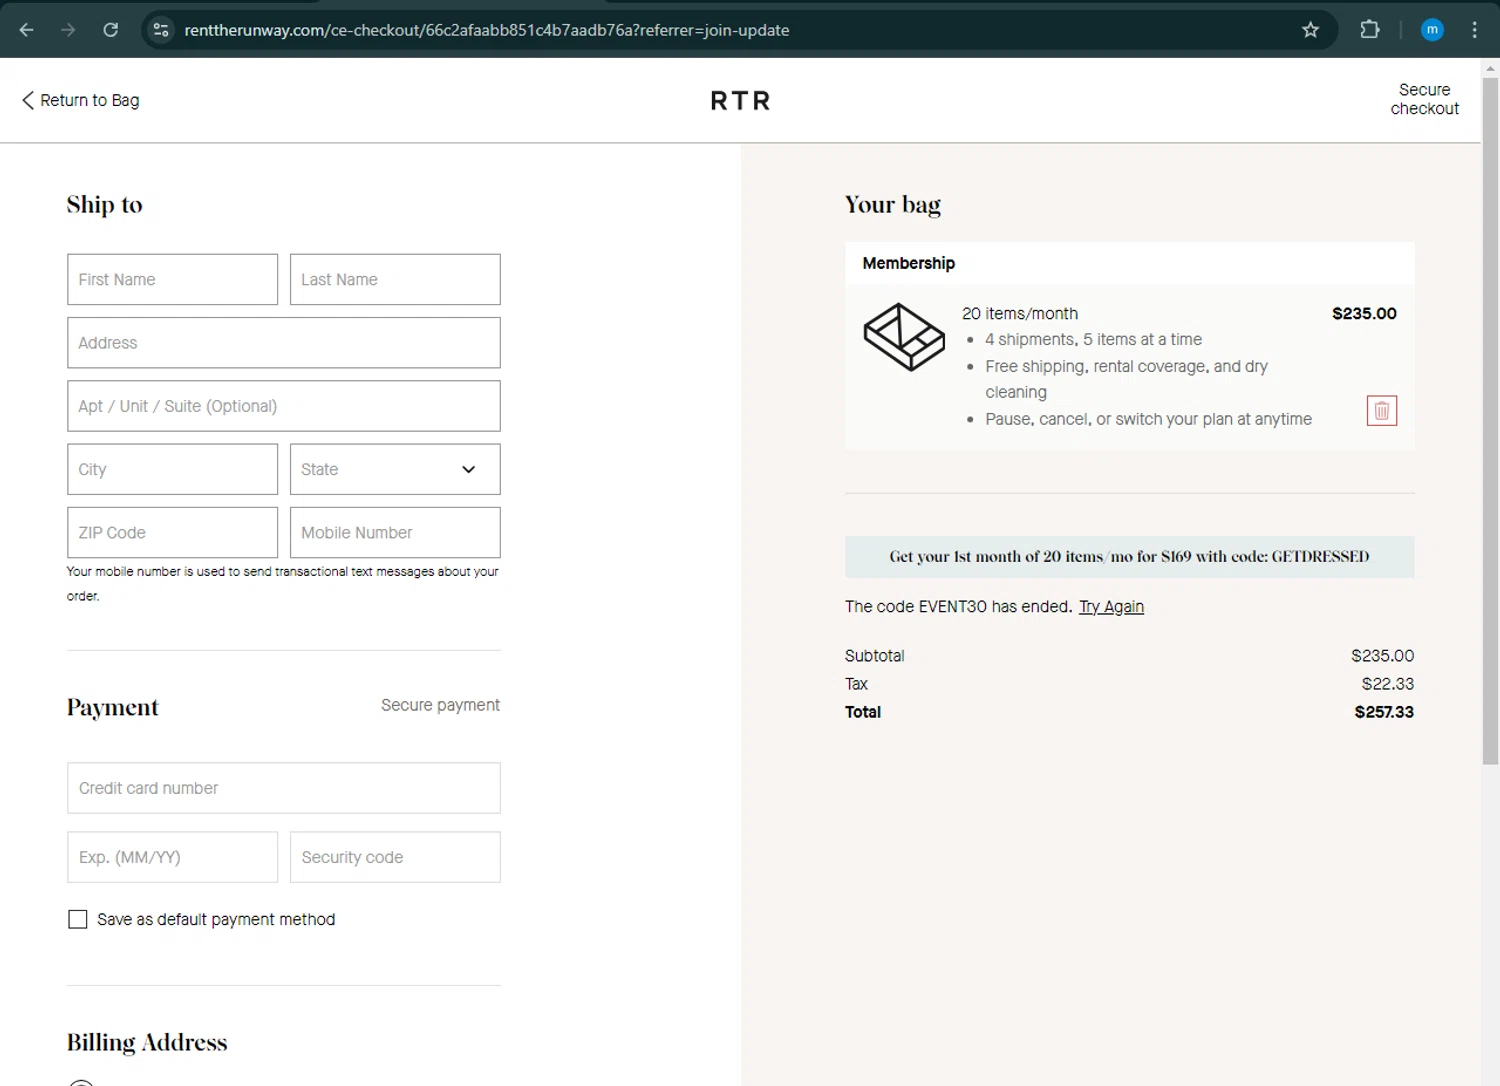The height and width of the screenshot is (1086, 1500).
Task: Click the Subtotal label in order summary
Action: [874, 656]
